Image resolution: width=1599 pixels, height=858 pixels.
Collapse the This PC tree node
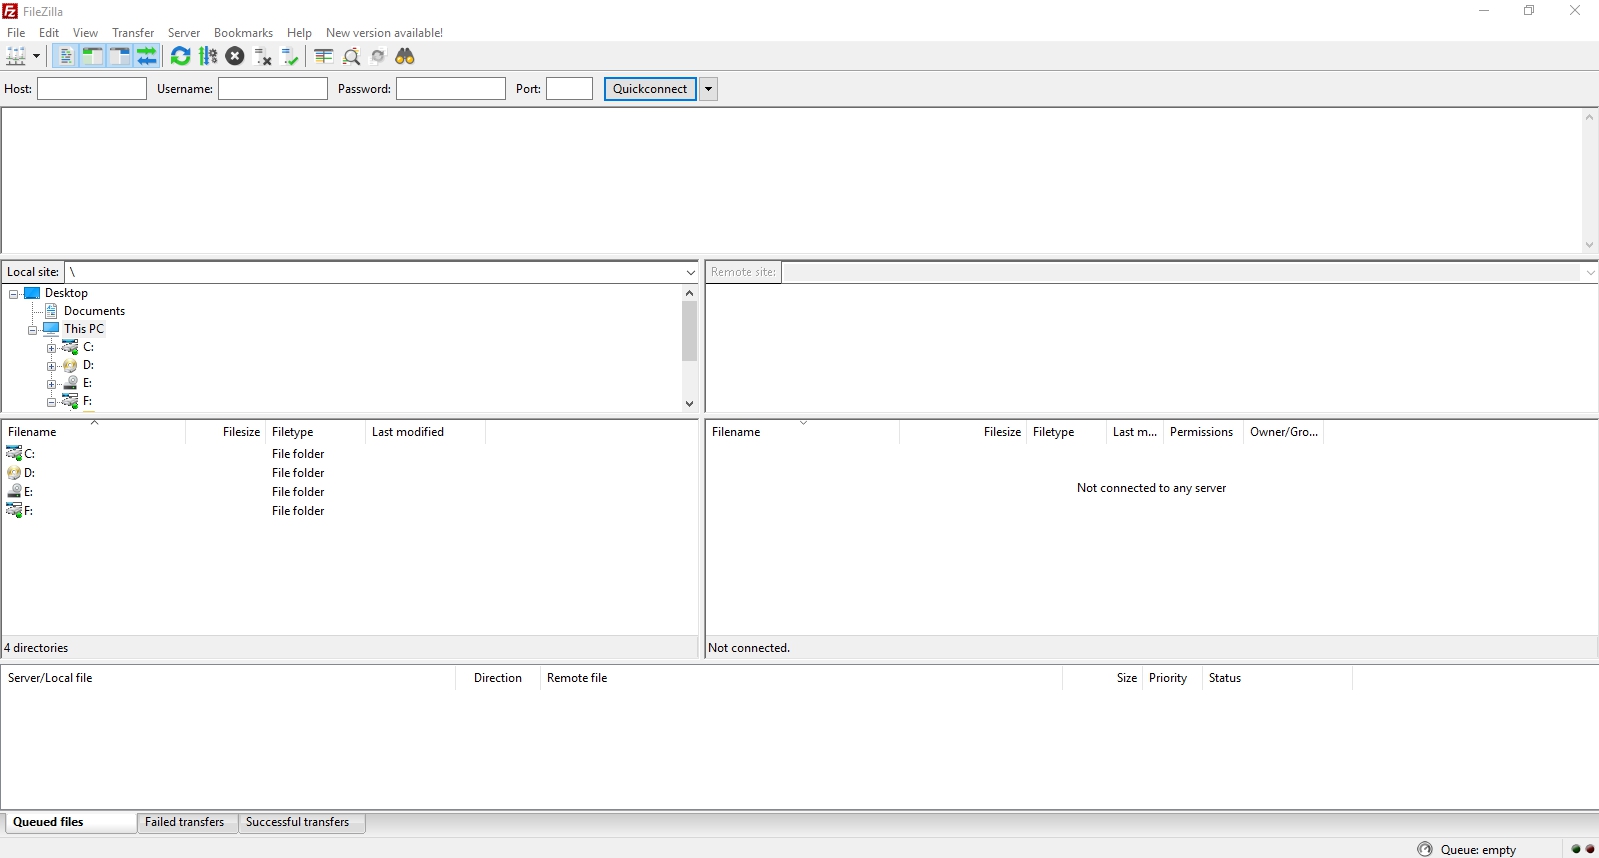[33, 330]
